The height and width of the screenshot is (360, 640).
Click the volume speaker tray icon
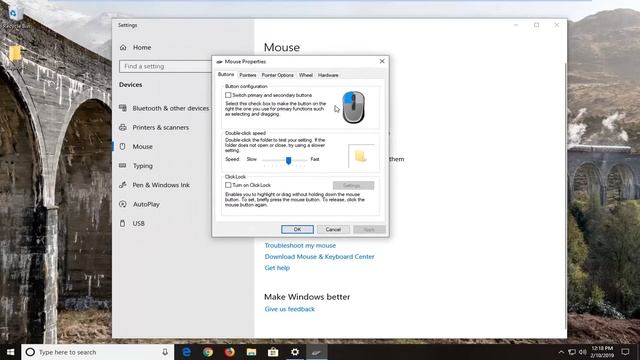pyautogui.click(x=582, y=352)
